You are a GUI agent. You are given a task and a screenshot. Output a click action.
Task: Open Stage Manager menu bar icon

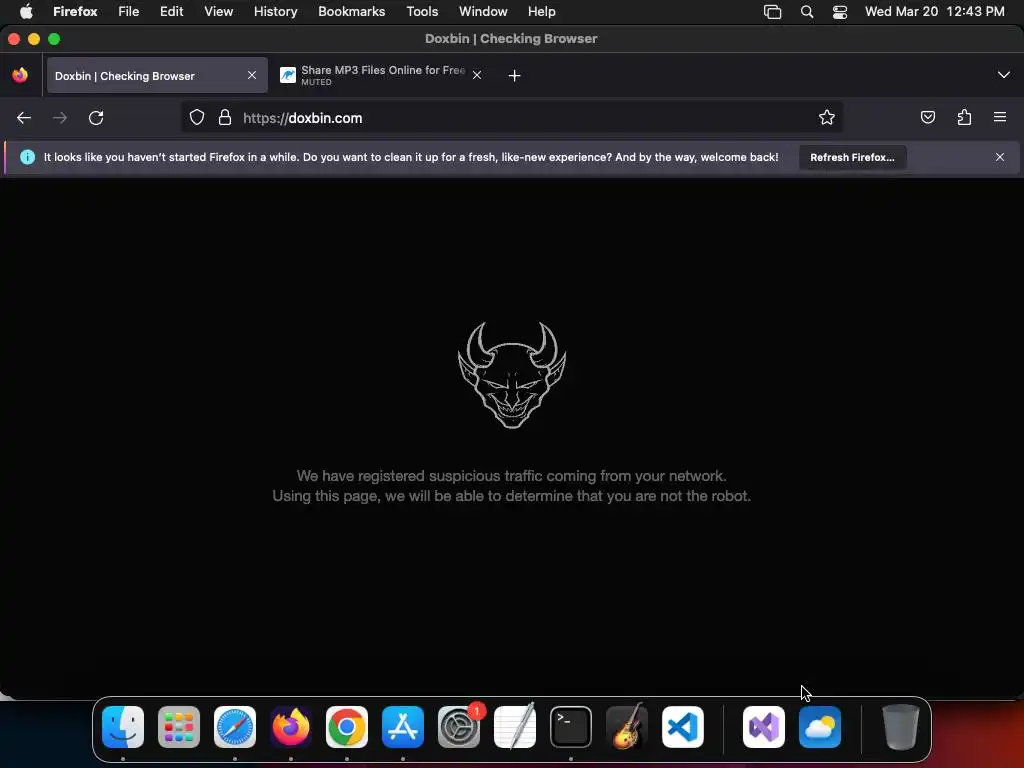pos(773,12)
